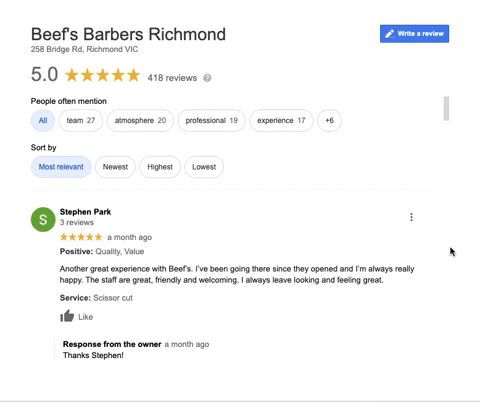Viewport: 480px width, 402px height.
Task: Sort reviews by Most relevant
Action: [x=61, y=167]
